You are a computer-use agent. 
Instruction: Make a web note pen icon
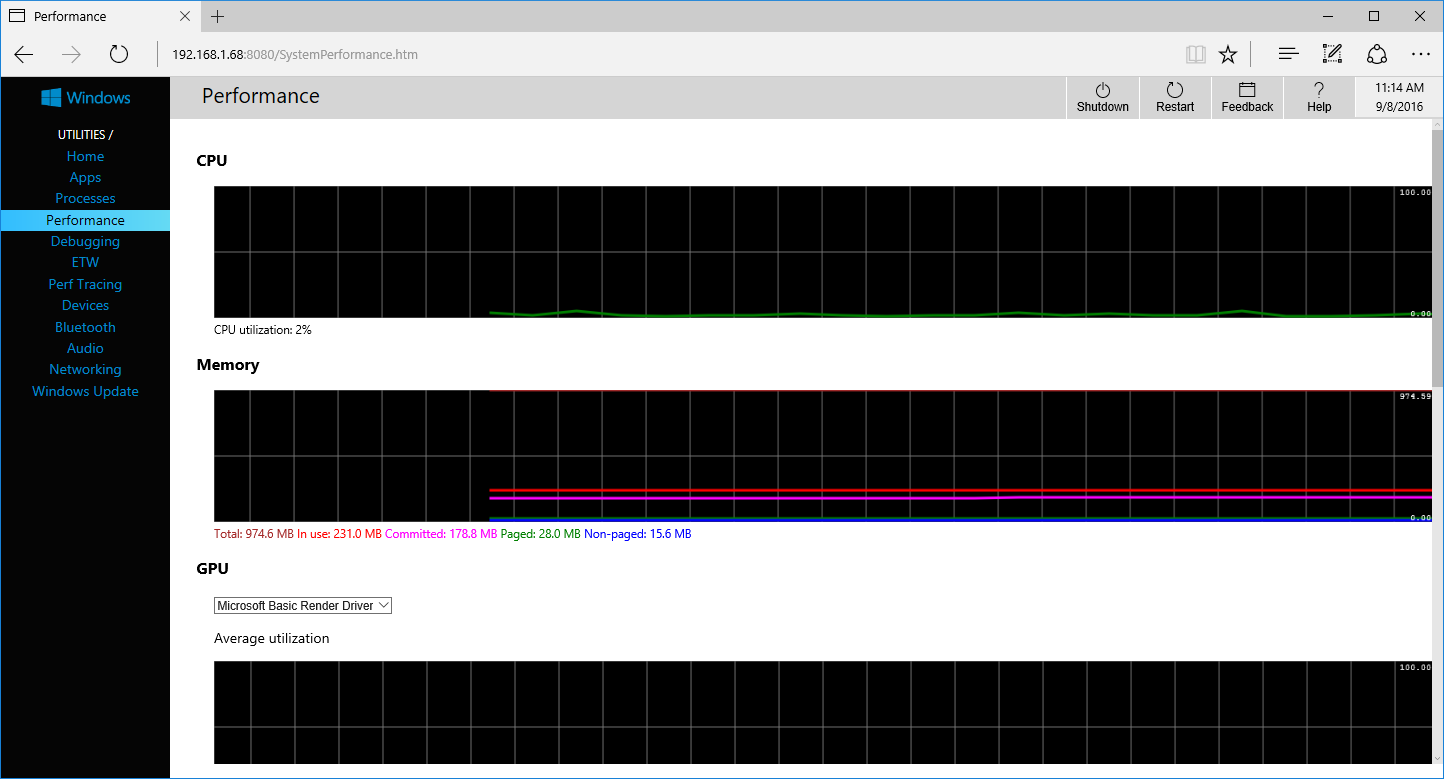pos(1332,54)
